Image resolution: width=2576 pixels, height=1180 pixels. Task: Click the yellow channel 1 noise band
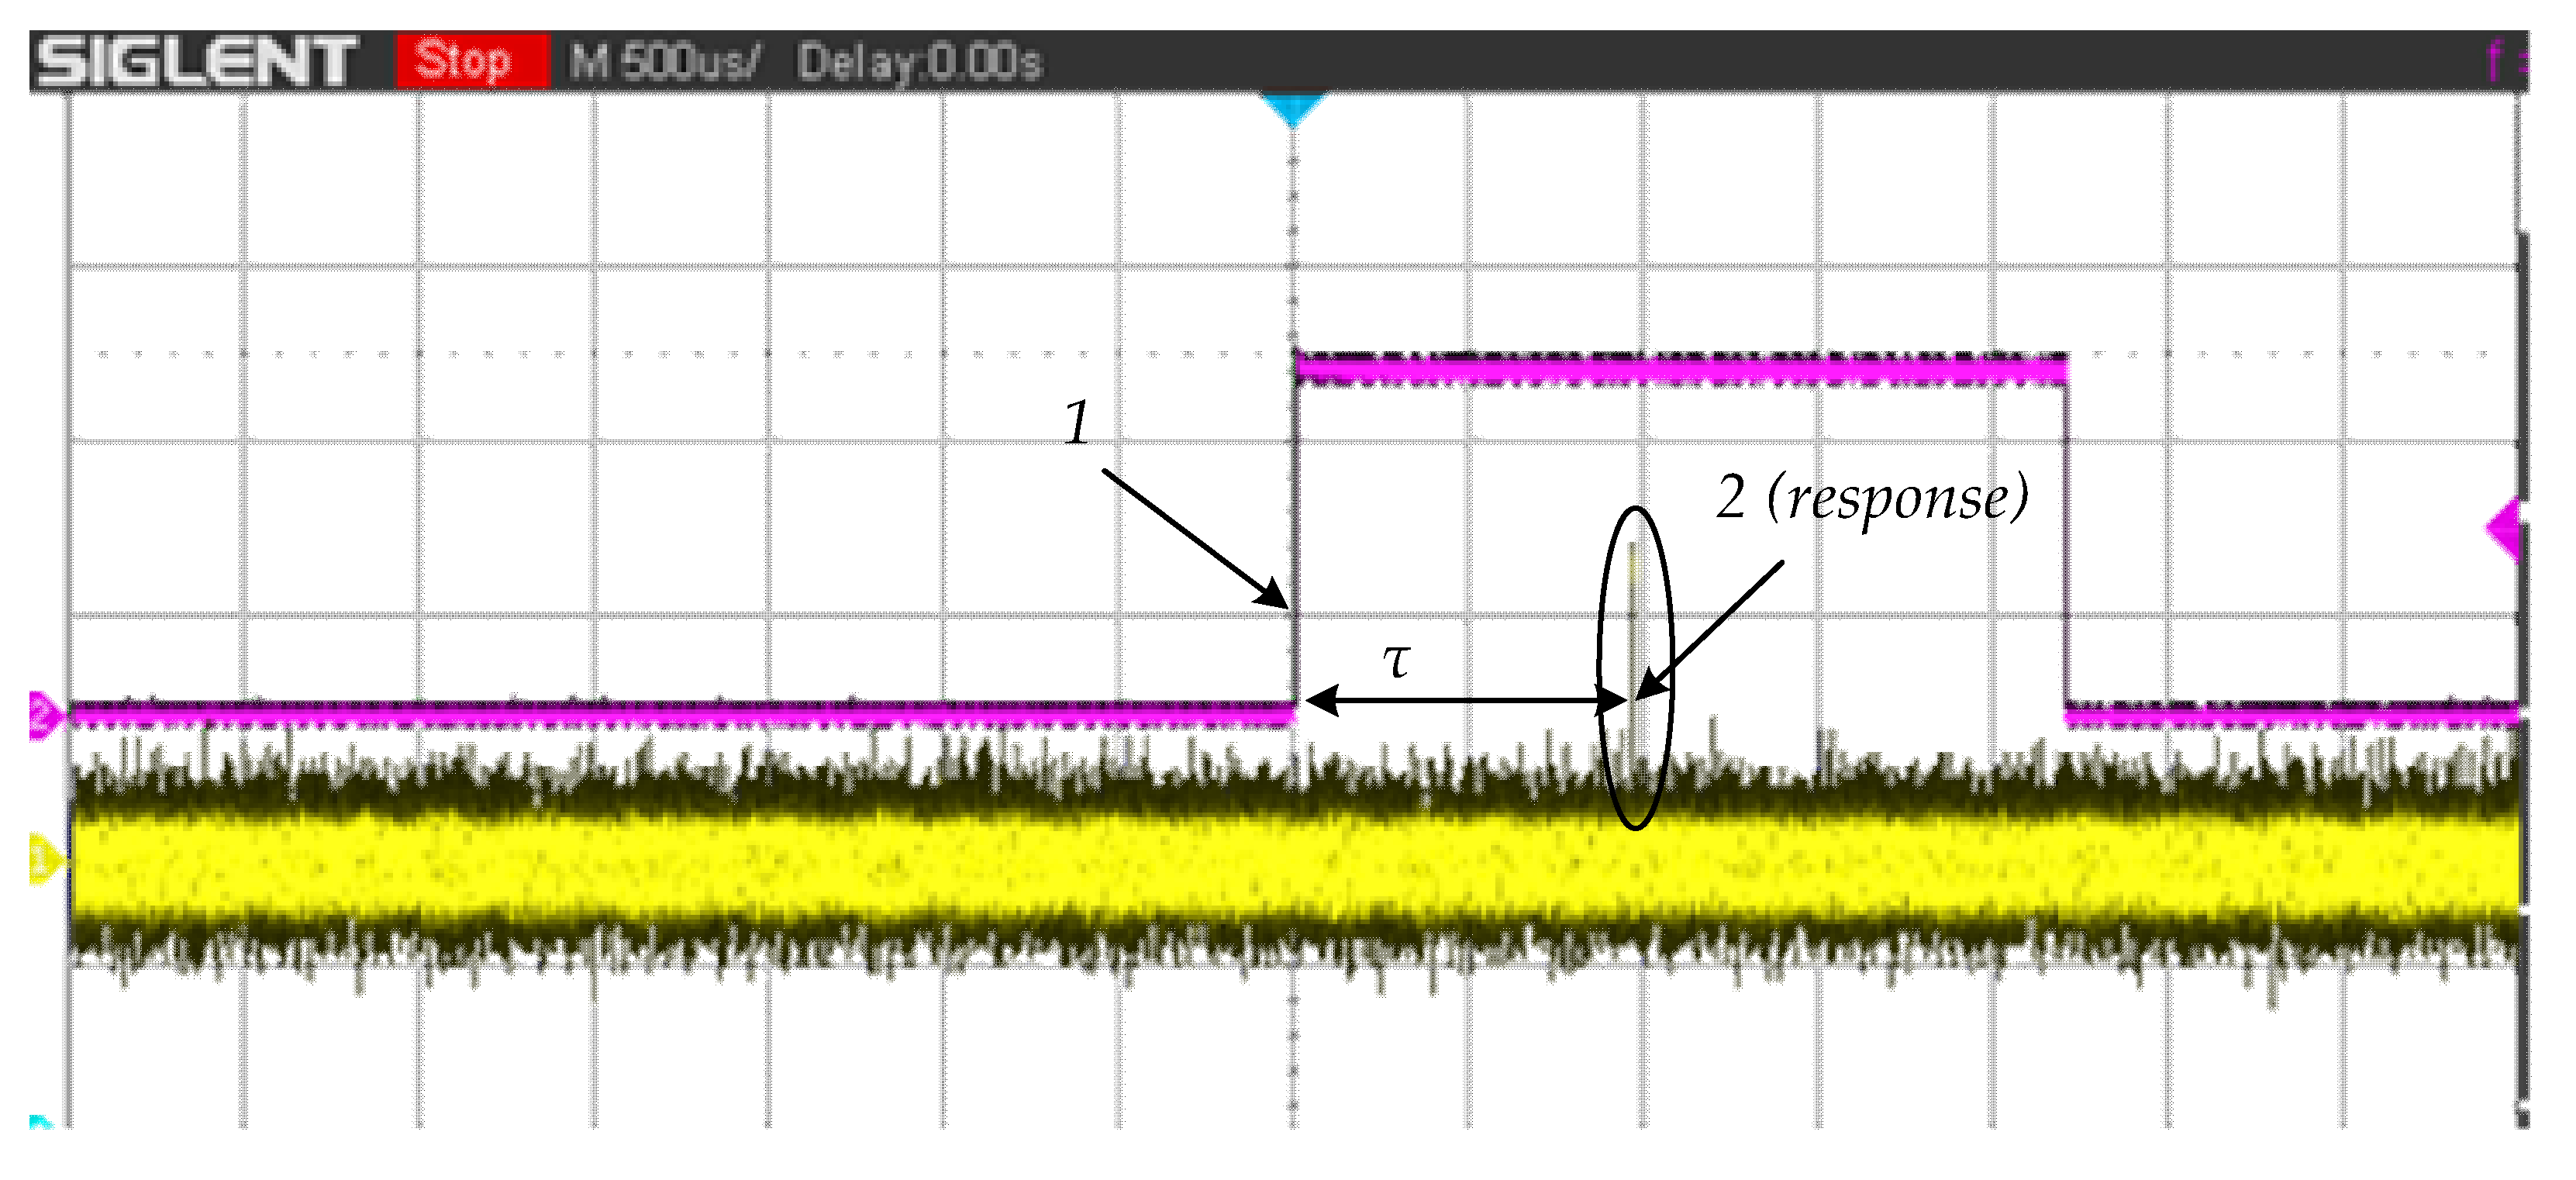pyautogui.click(x=1000, y=860)
